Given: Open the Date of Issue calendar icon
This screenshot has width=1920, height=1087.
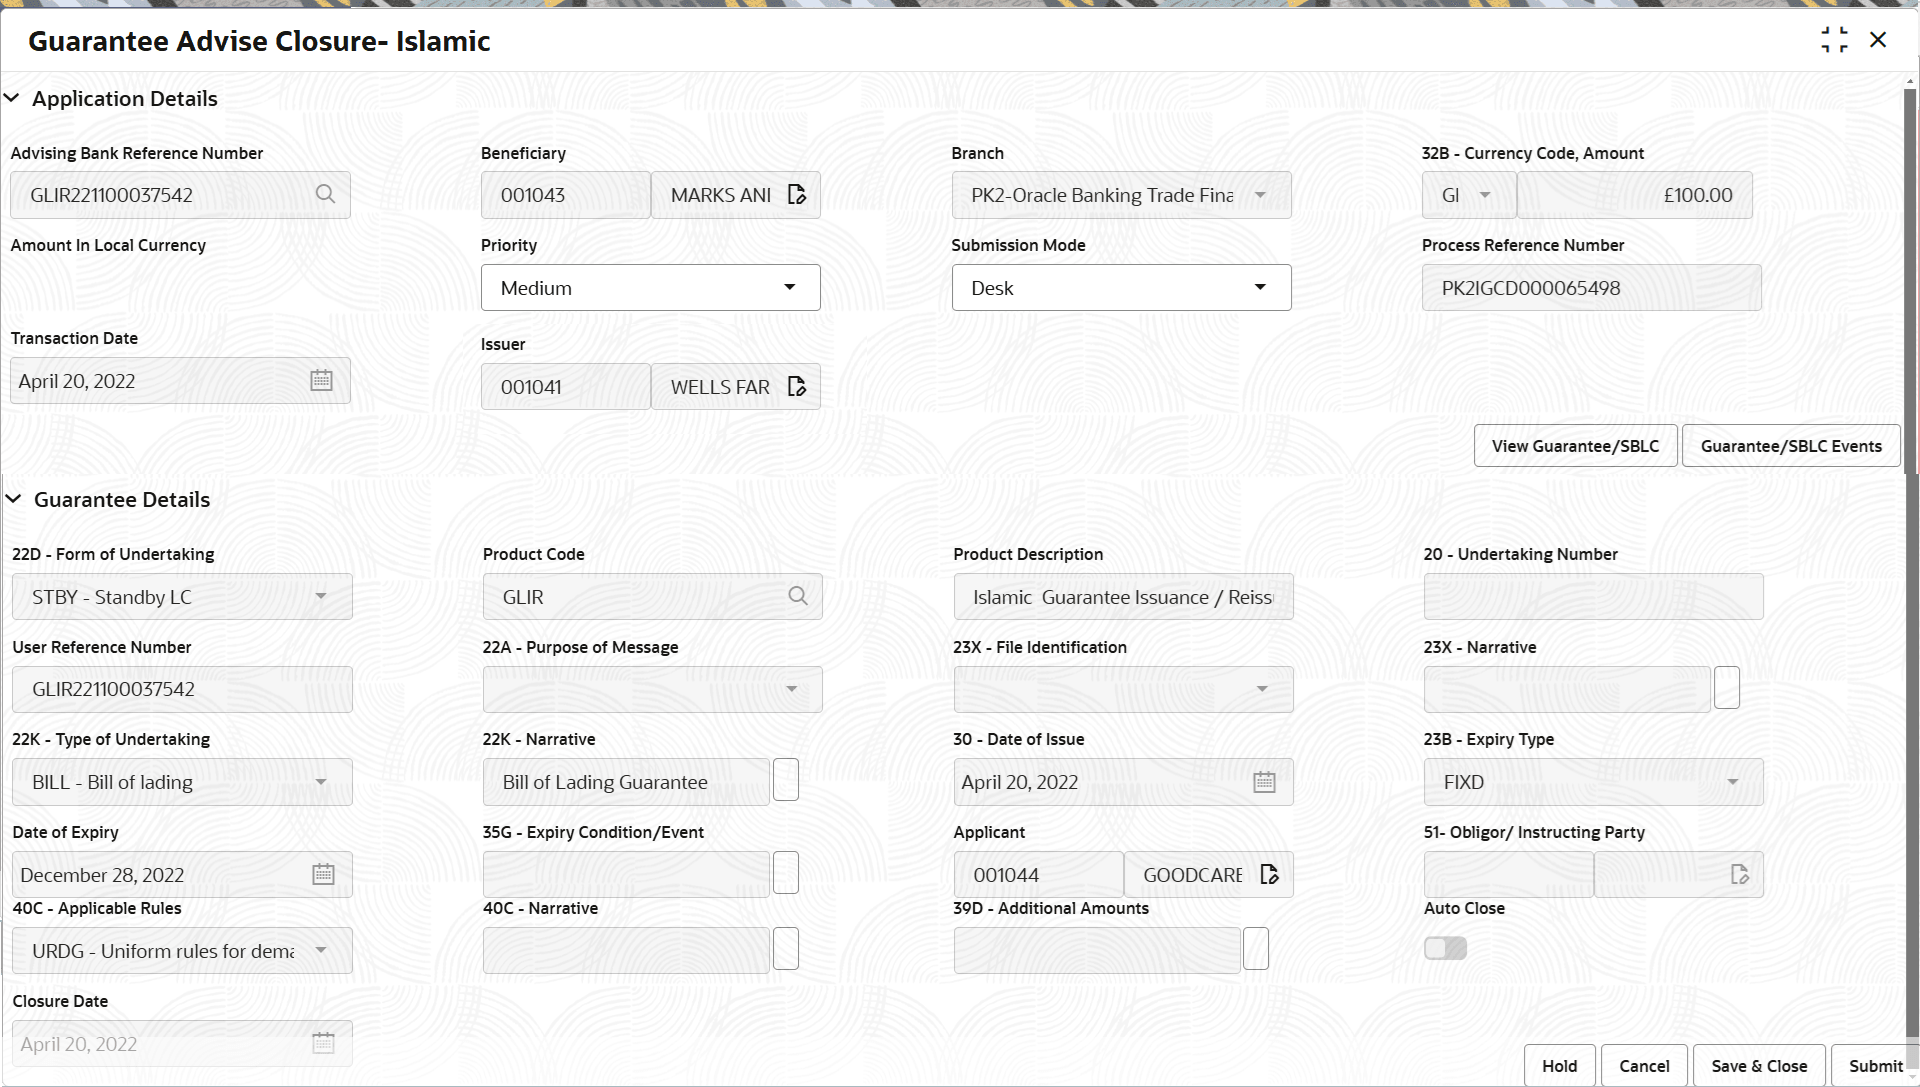Looking at the screenshot, I should 1264,783.
